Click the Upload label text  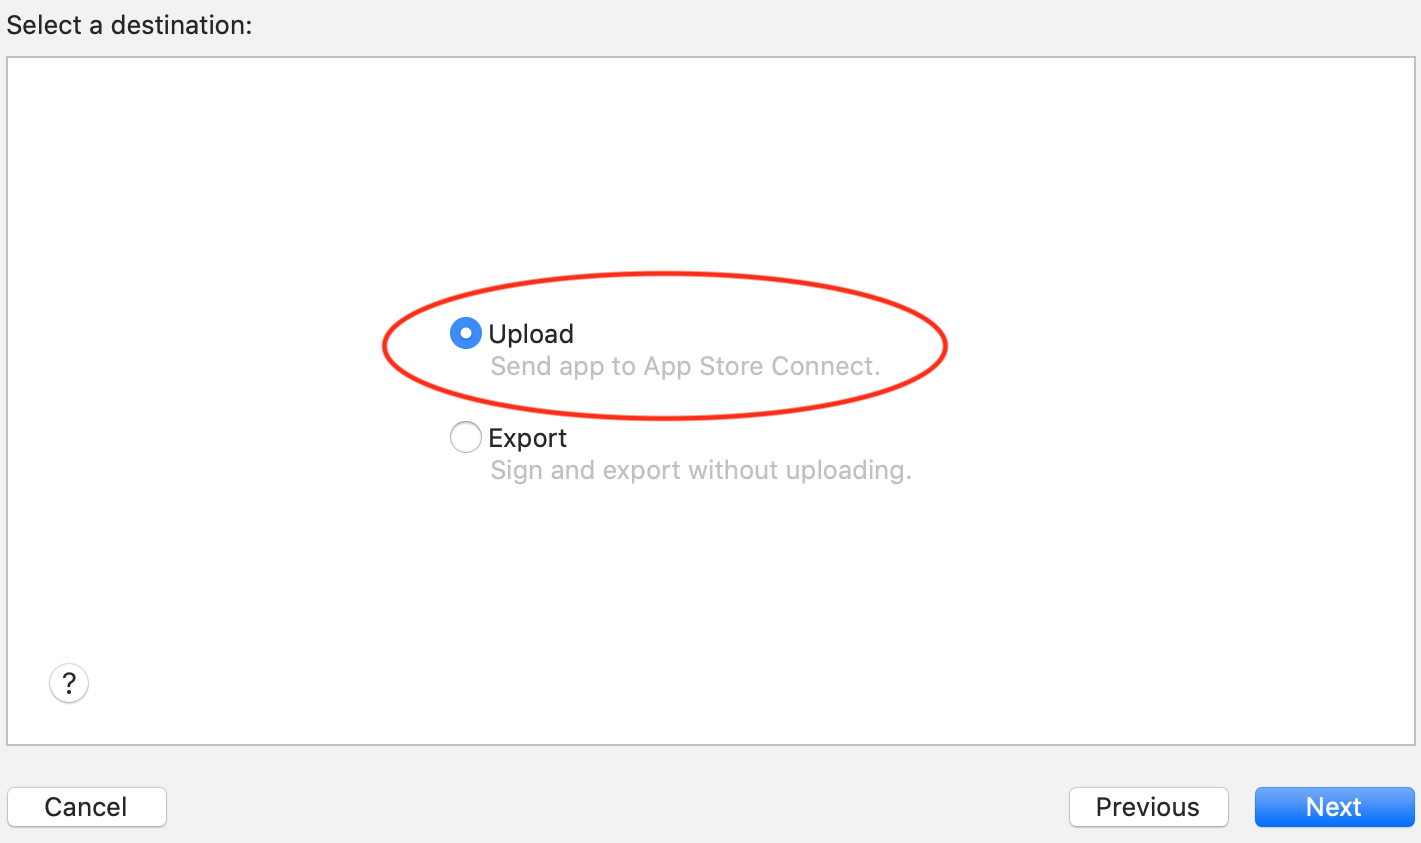point(530,333)
